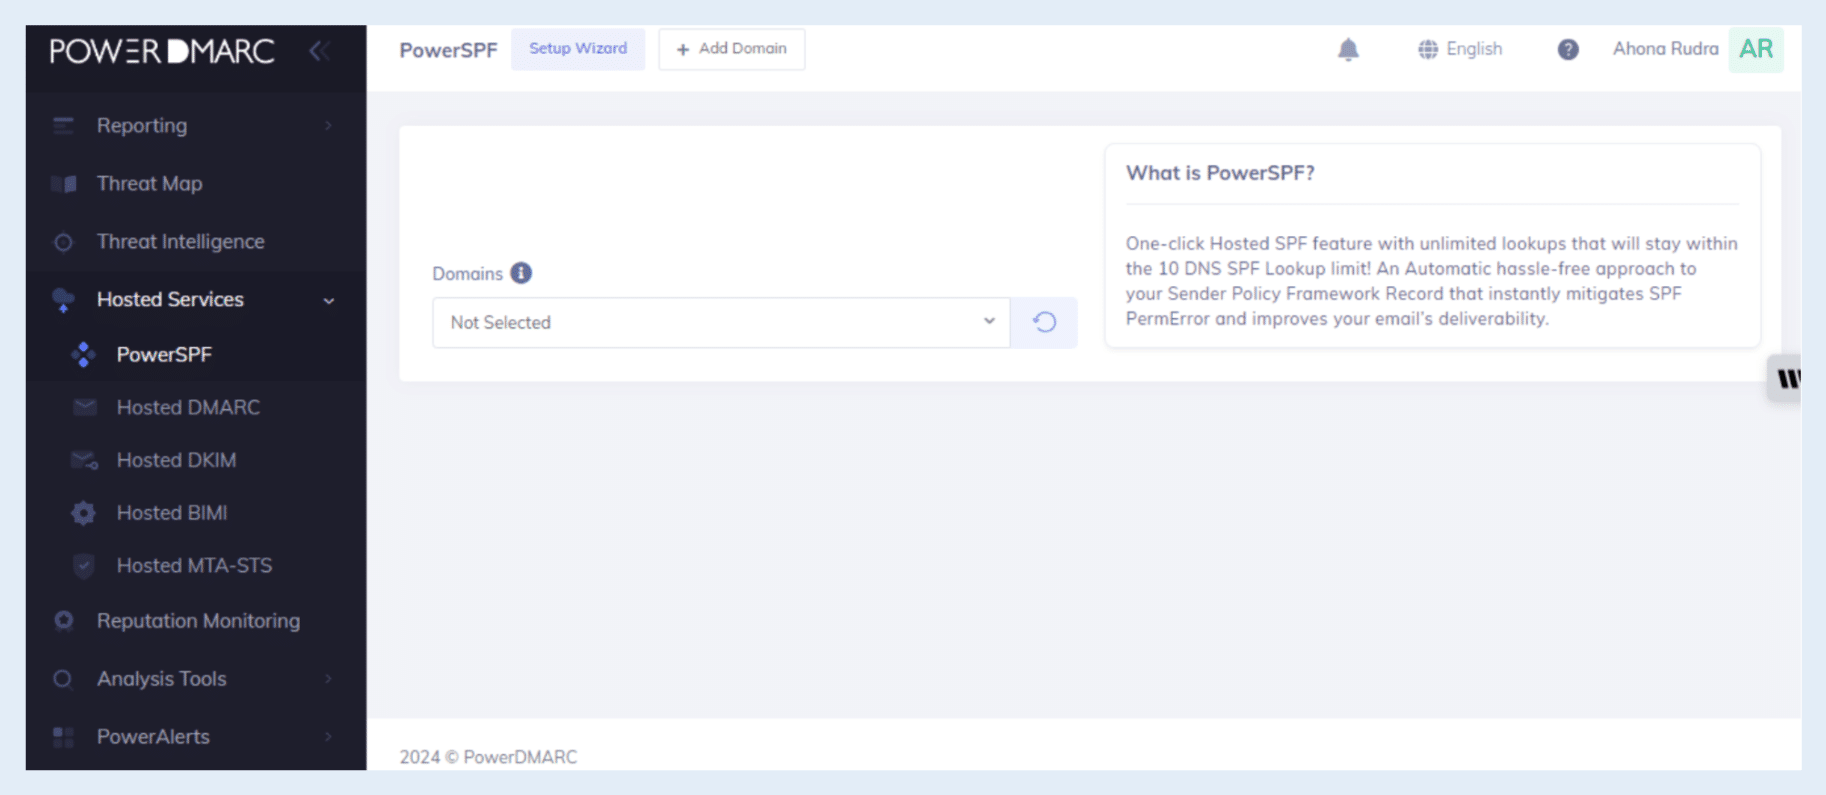Click the PowerAlerts icon
The width and height of the screenshot is (1826, 795).
(x=63, y=737)
